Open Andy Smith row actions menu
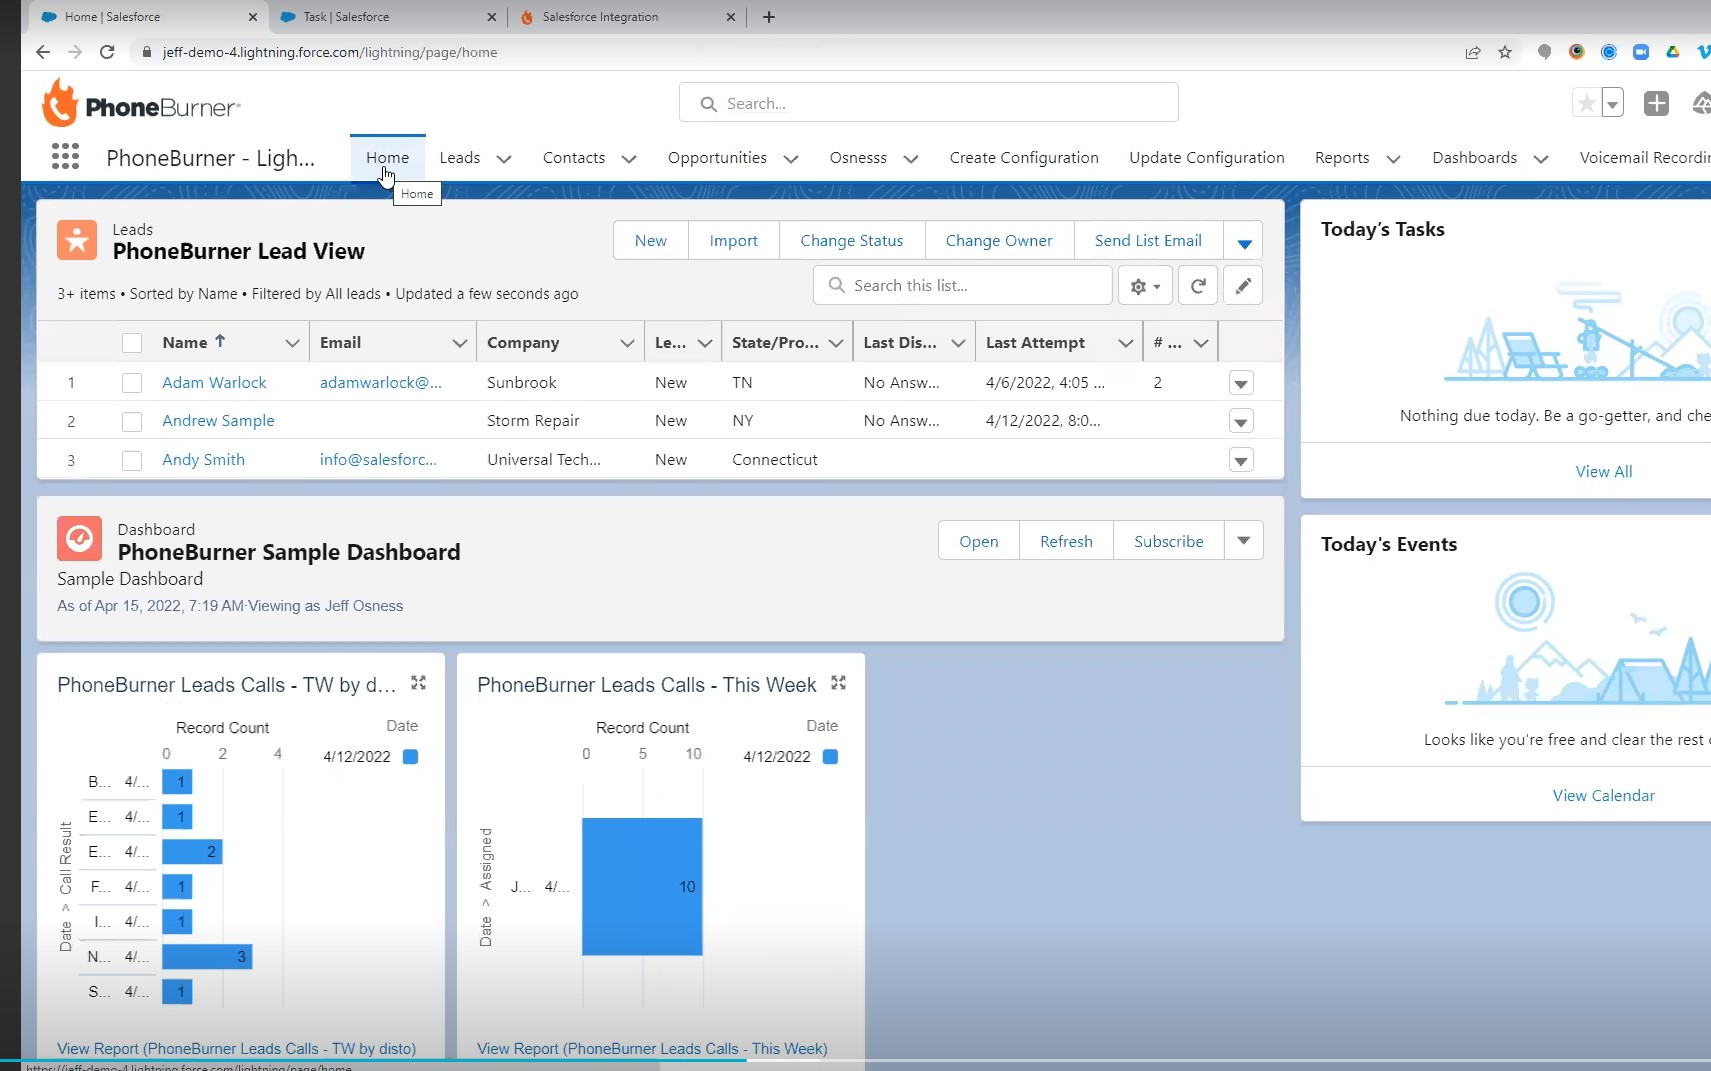The height and width of the screenshot is (1071, 1711). point(1241,460)
